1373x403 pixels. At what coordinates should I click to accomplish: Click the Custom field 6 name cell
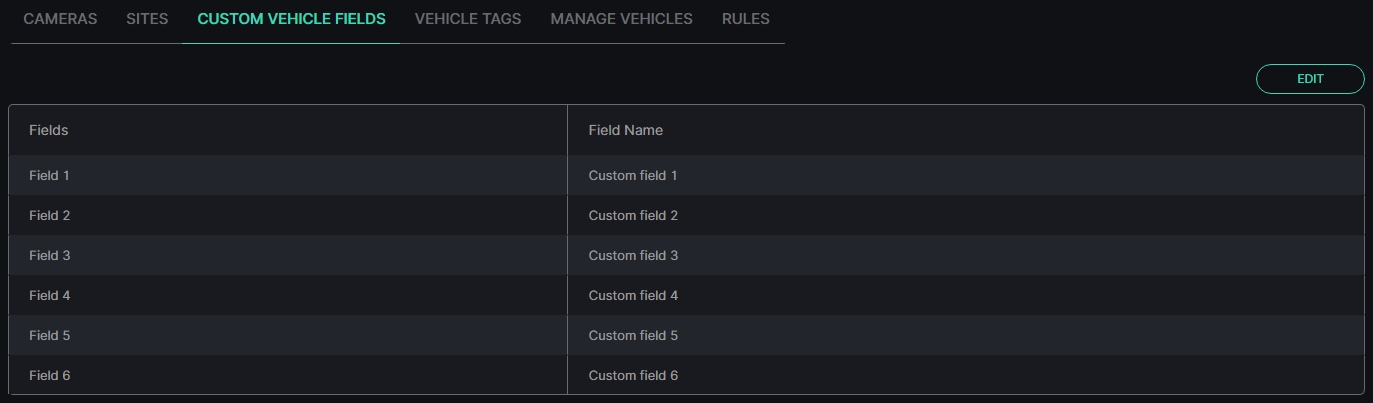(x=965, y=375)
